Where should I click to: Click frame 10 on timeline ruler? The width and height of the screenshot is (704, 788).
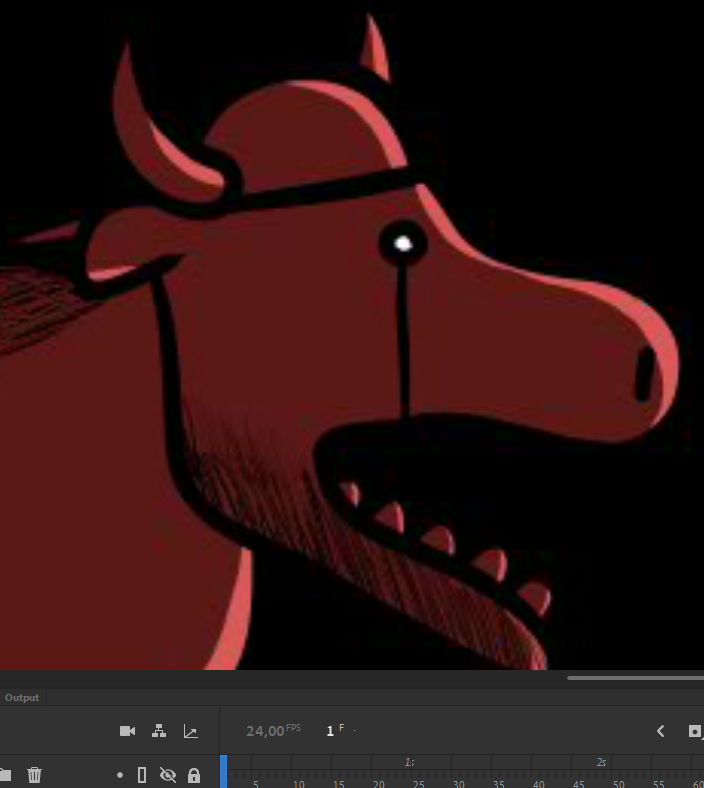[298, 783]
